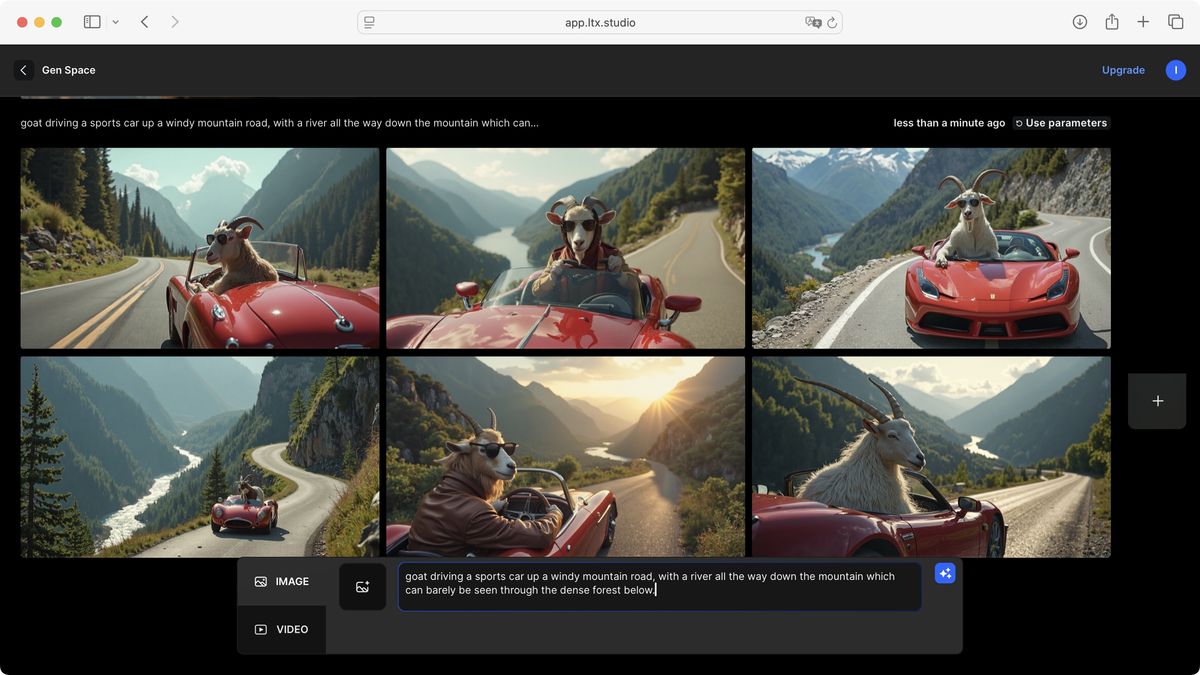This screenshot has width=1200, height=675.
Task: Click the plus tile beside the results
Action: click(1157, 401)
